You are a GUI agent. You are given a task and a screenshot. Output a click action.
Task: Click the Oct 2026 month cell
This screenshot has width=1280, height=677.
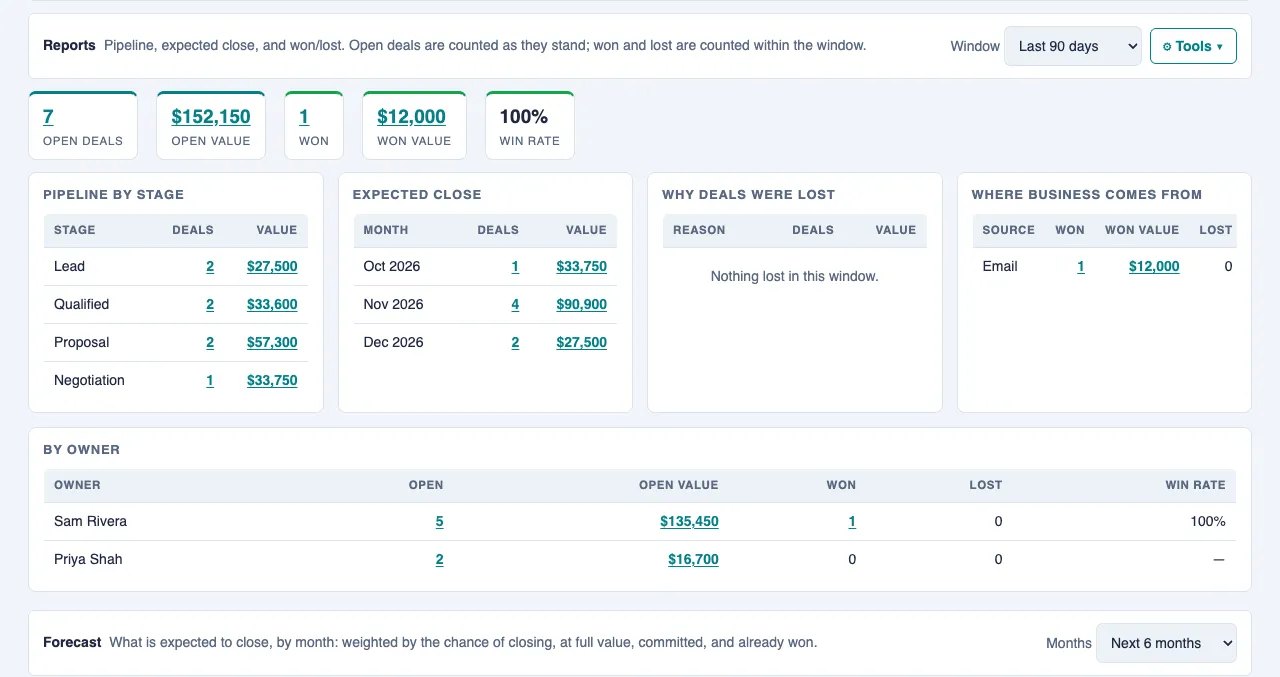click(392, 266)
